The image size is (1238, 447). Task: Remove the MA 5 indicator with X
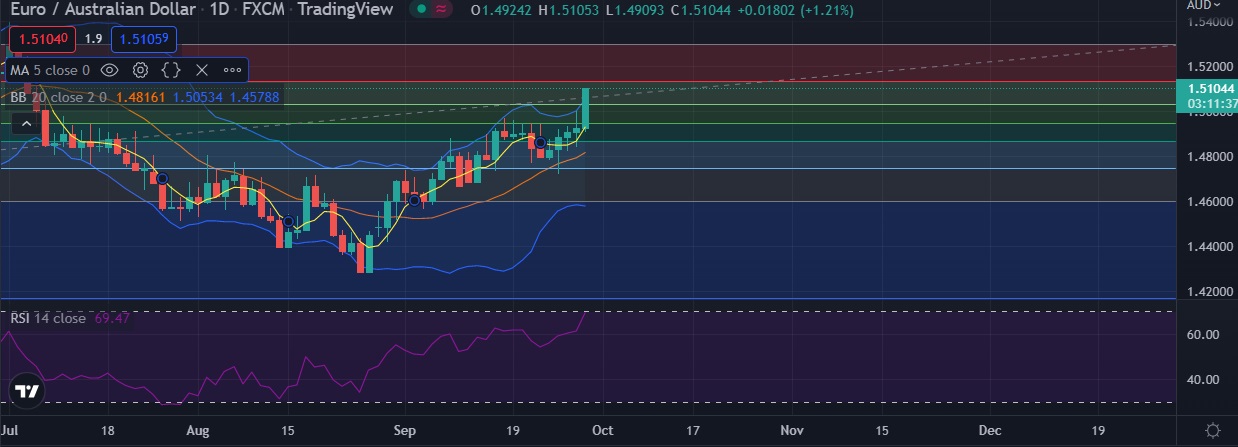click(202, 70)
